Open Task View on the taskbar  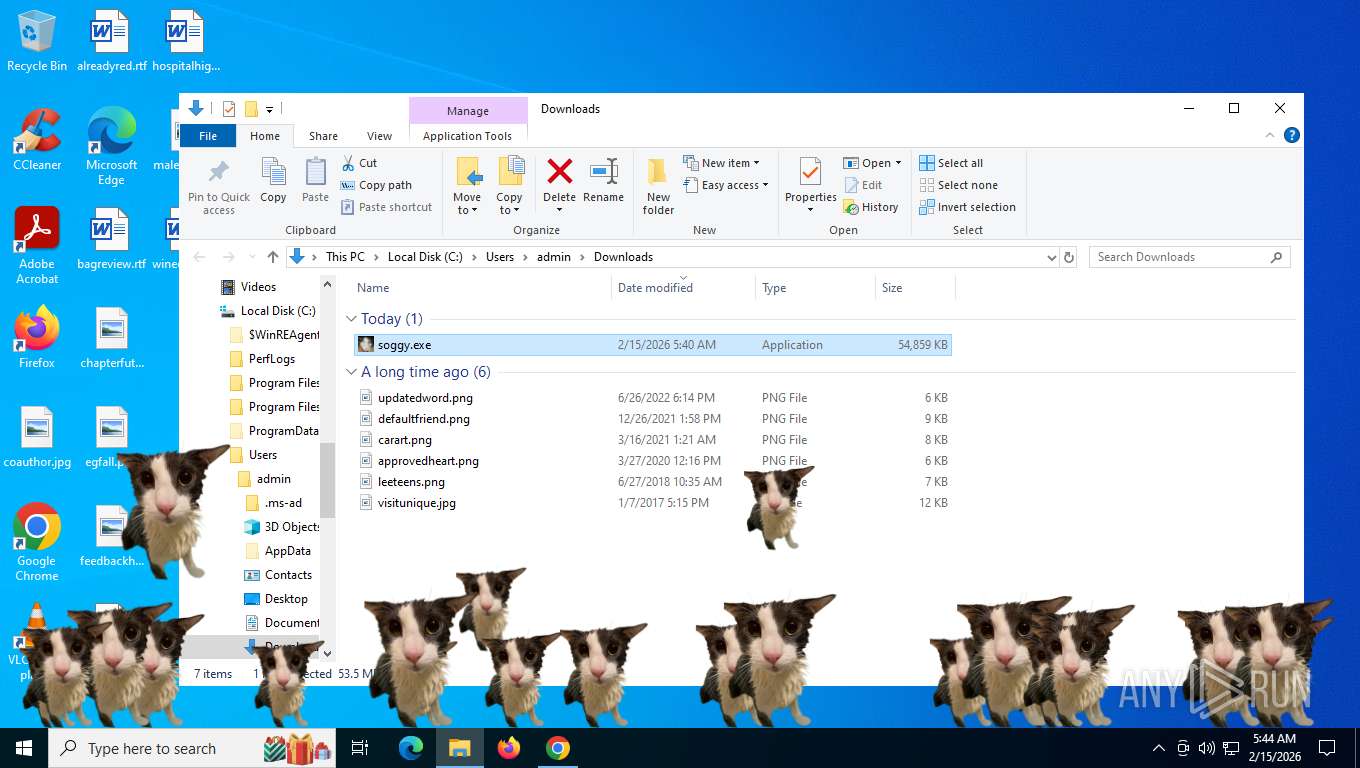[x=360, y=748]
